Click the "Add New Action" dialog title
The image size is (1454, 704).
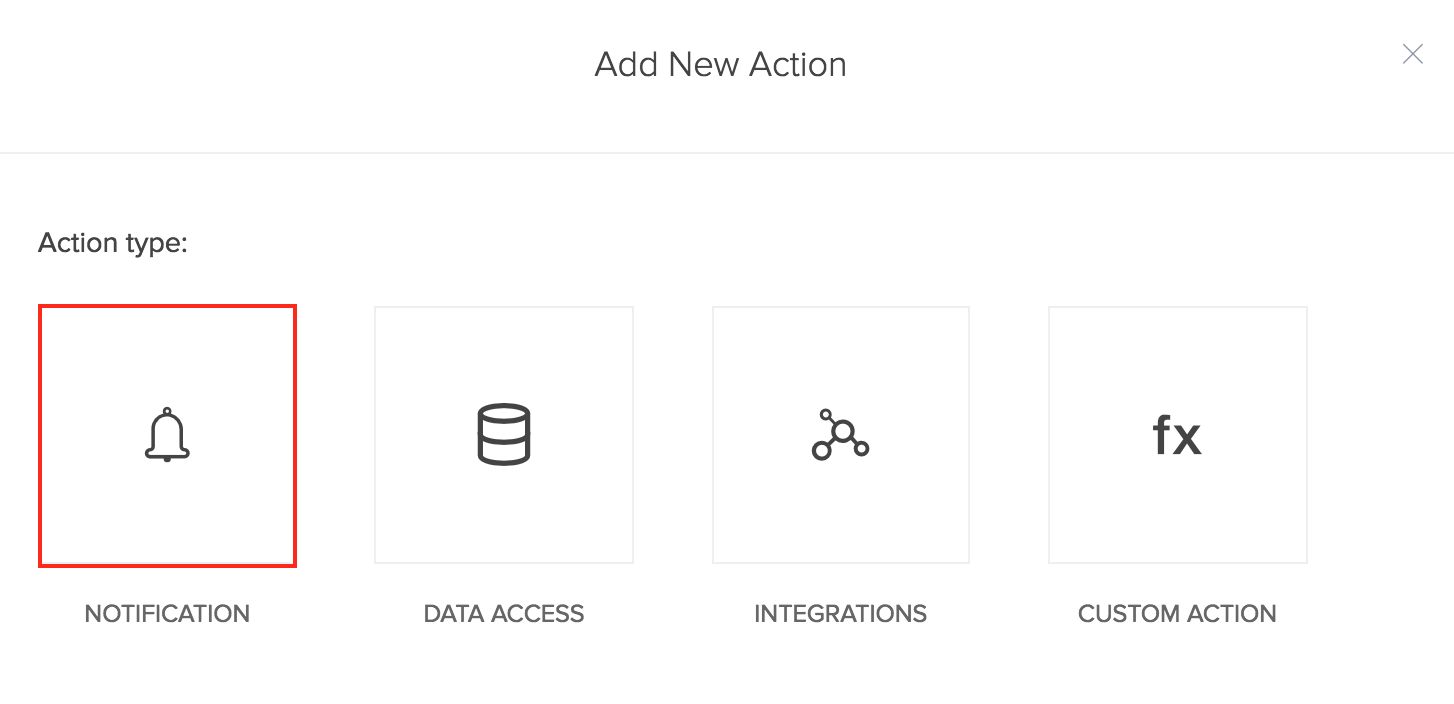(x=720, y=65)
